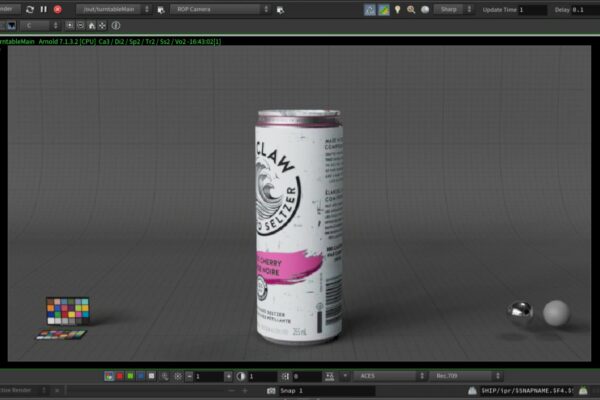Image resolution: width=600 pixels, height=400 pixels.
Task: Open the C image plane dropdown
Action: click(x=40, y=26)
